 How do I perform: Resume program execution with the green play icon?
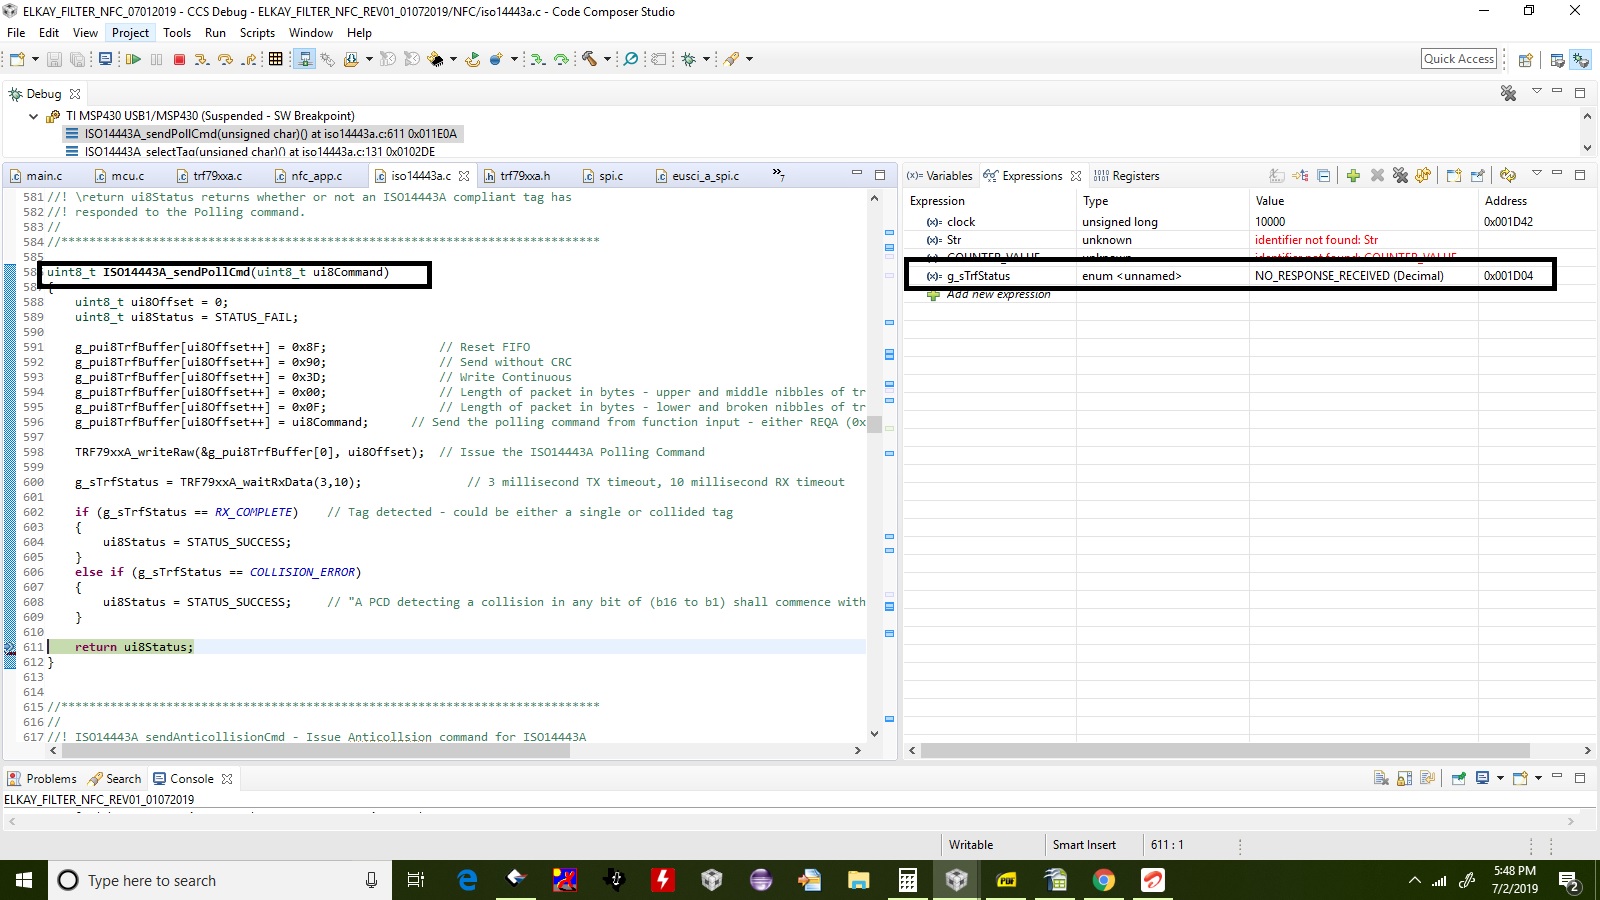point(133,60)
